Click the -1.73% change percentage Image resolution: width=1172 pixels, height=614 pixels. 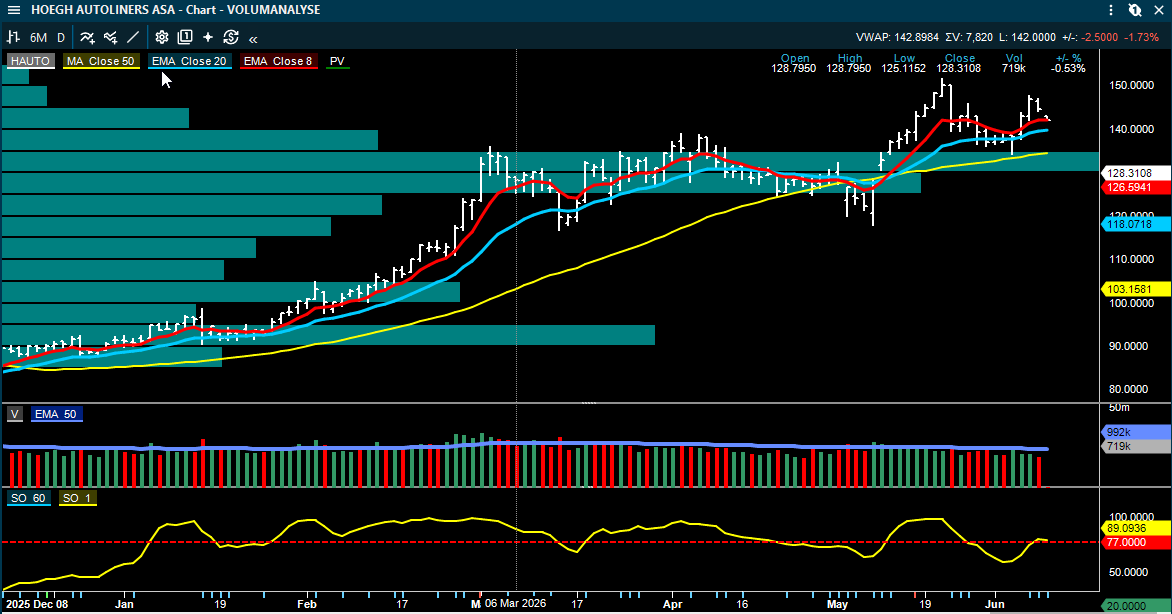point(1142,37)
